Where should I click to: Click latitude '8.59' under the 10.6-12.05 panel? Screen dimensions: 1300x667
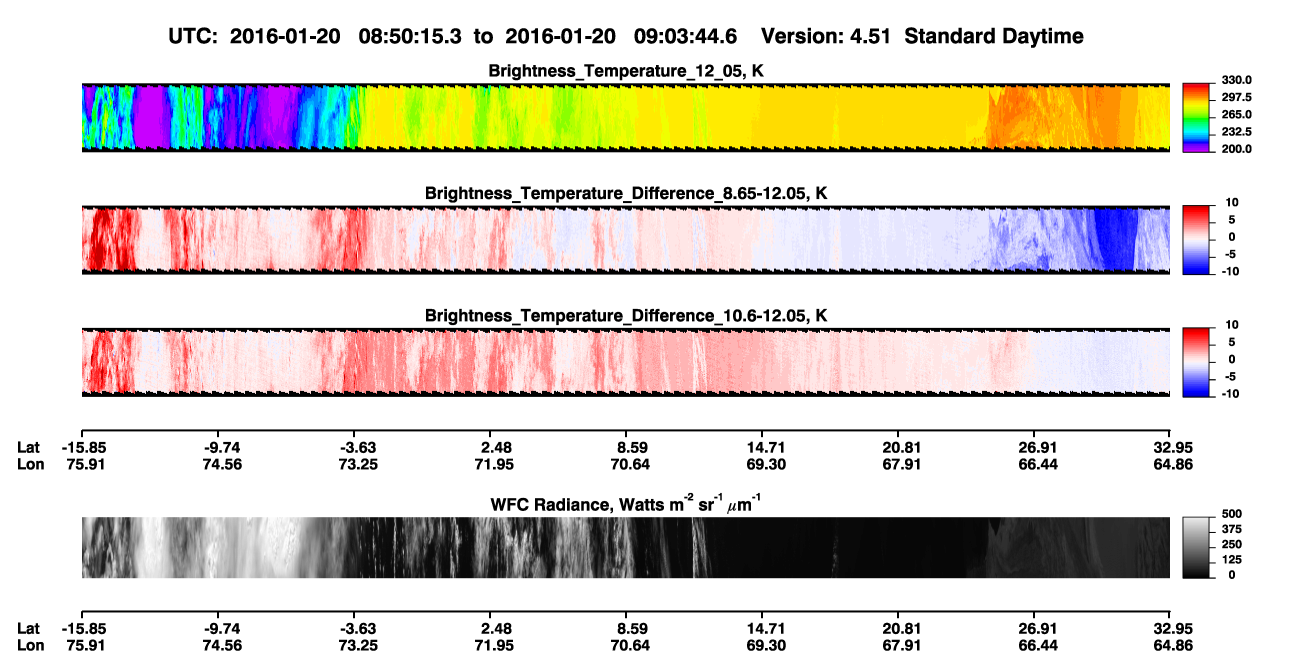[632, 448]
